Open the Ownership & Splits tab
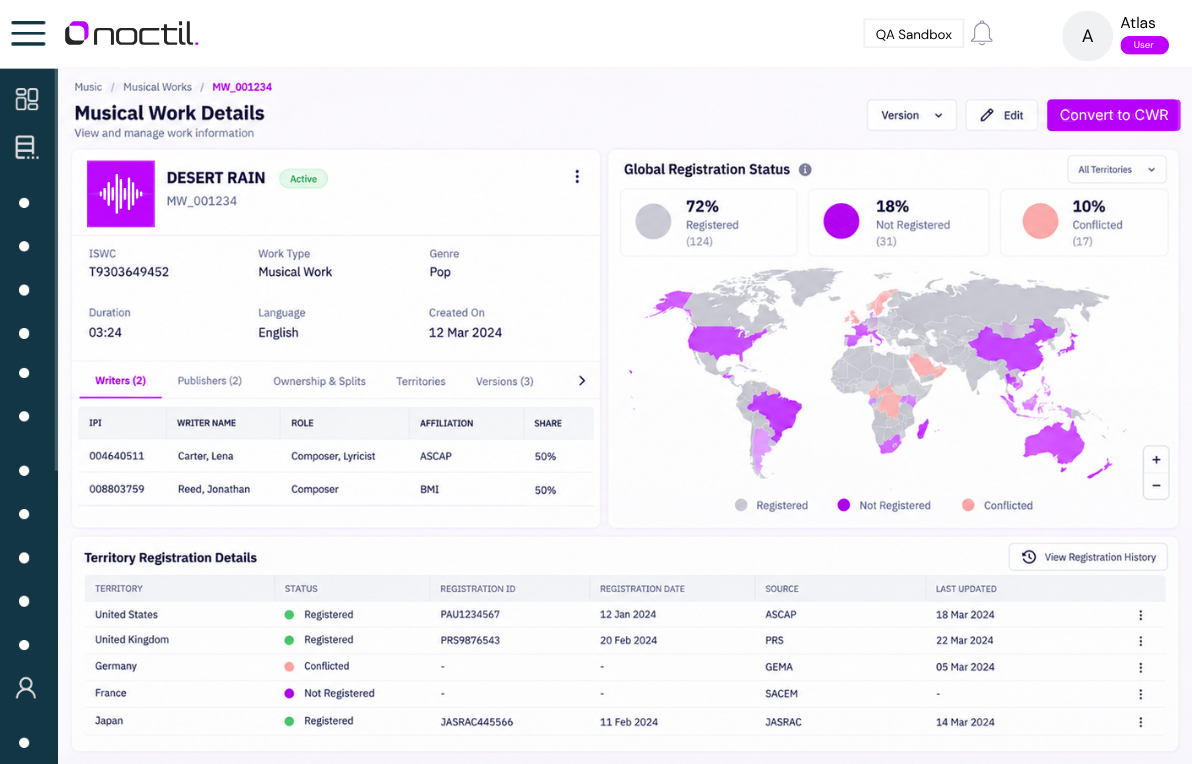Image resolution: width=1192 pixels, height=764 pixels. click(319, 382)
